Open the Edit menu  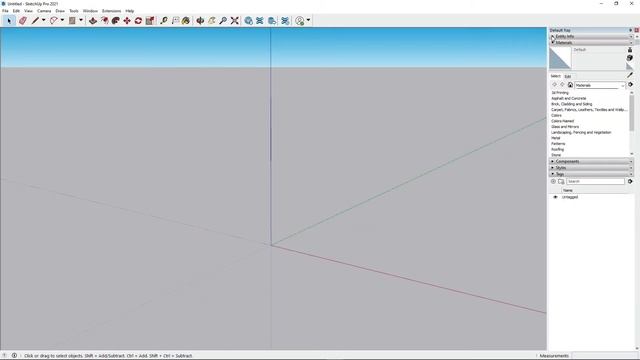[16, 11]
